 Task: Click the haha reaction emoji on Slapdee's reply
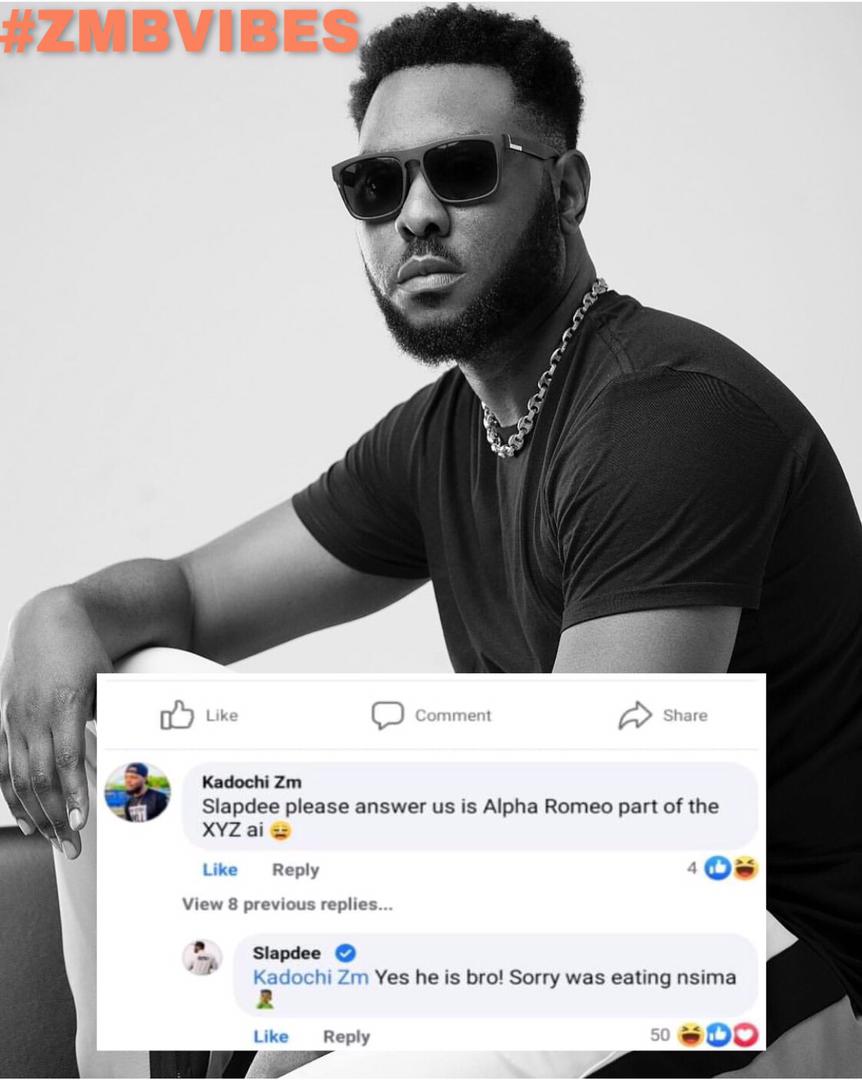[x=690, y=1035]
